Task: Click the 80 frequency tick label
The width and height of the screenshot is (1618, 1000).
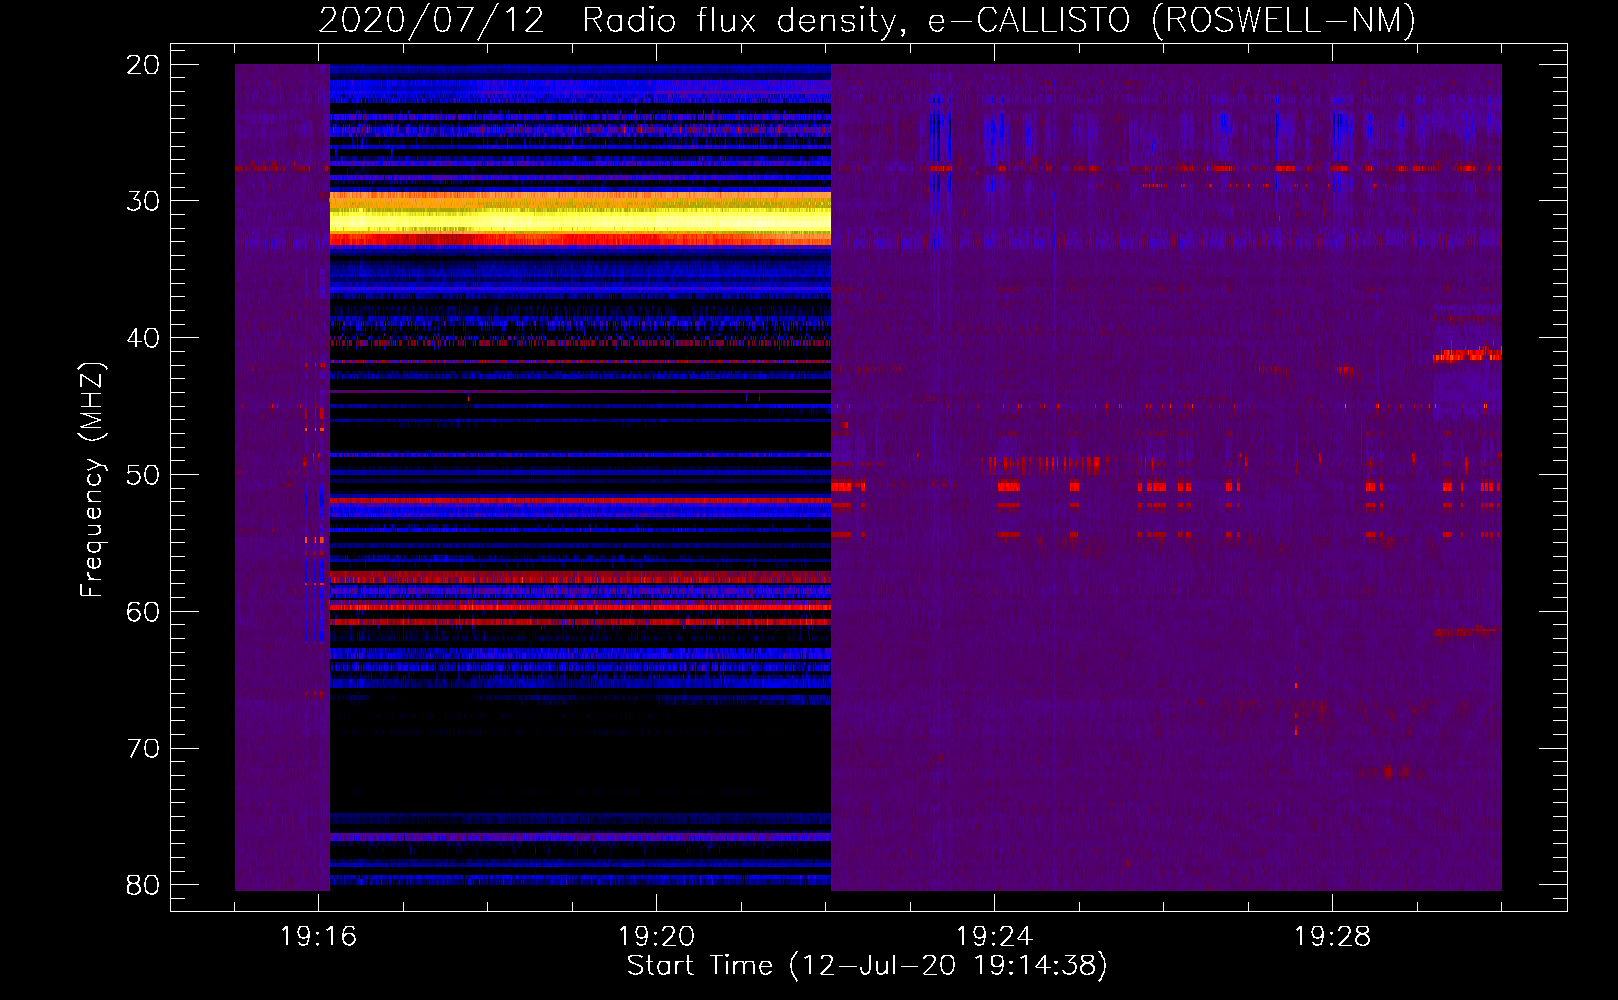Action: tap(143, 885)
